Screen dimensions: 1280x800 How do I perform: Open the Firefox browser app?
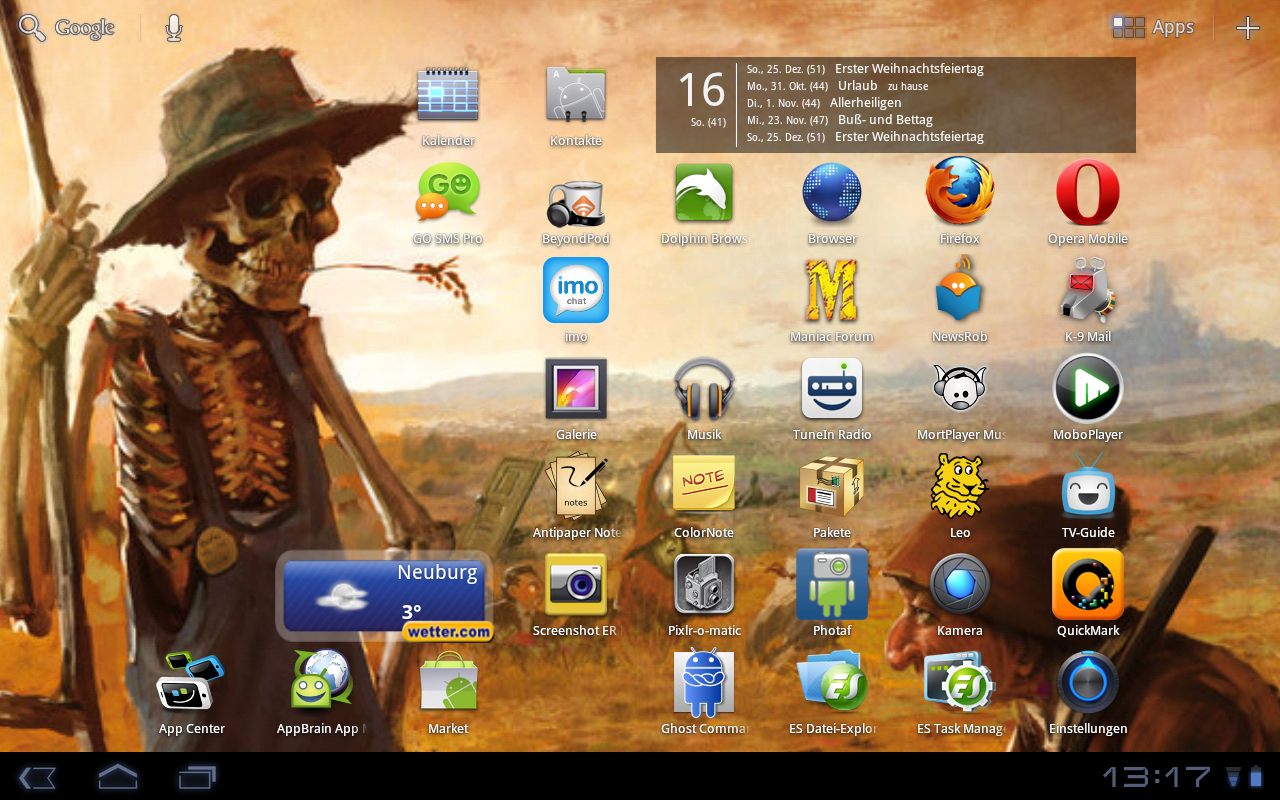click(959, 194)
